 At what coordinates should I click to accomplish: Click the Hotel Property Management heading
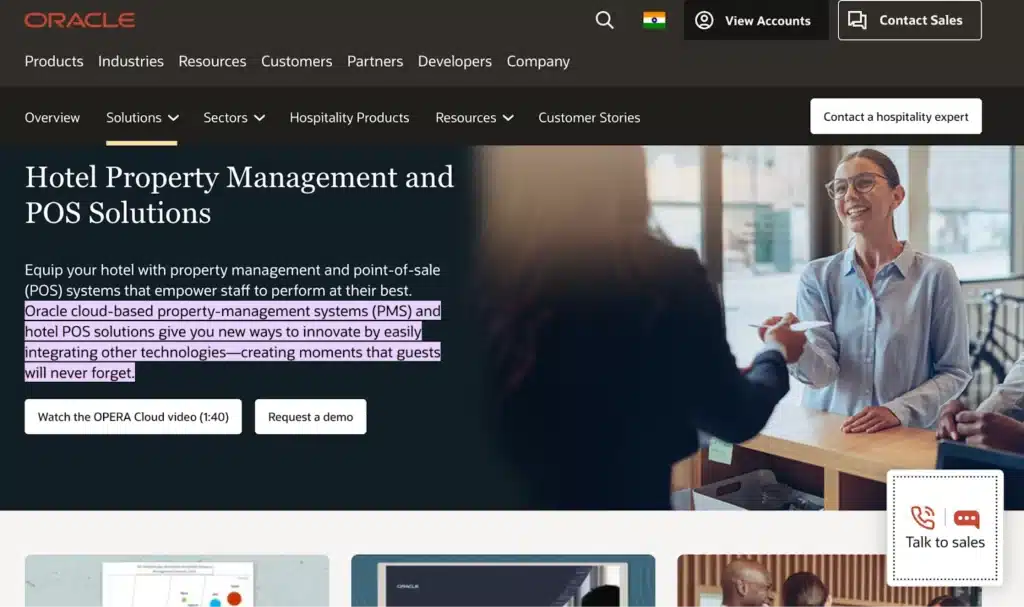239,195
